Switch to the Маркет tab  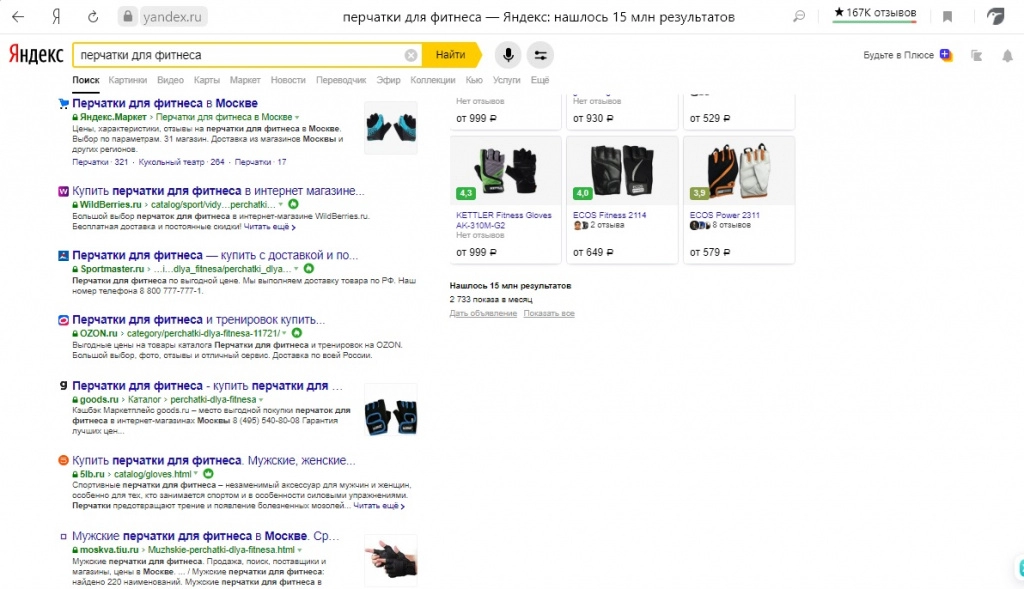coord(245,80)
